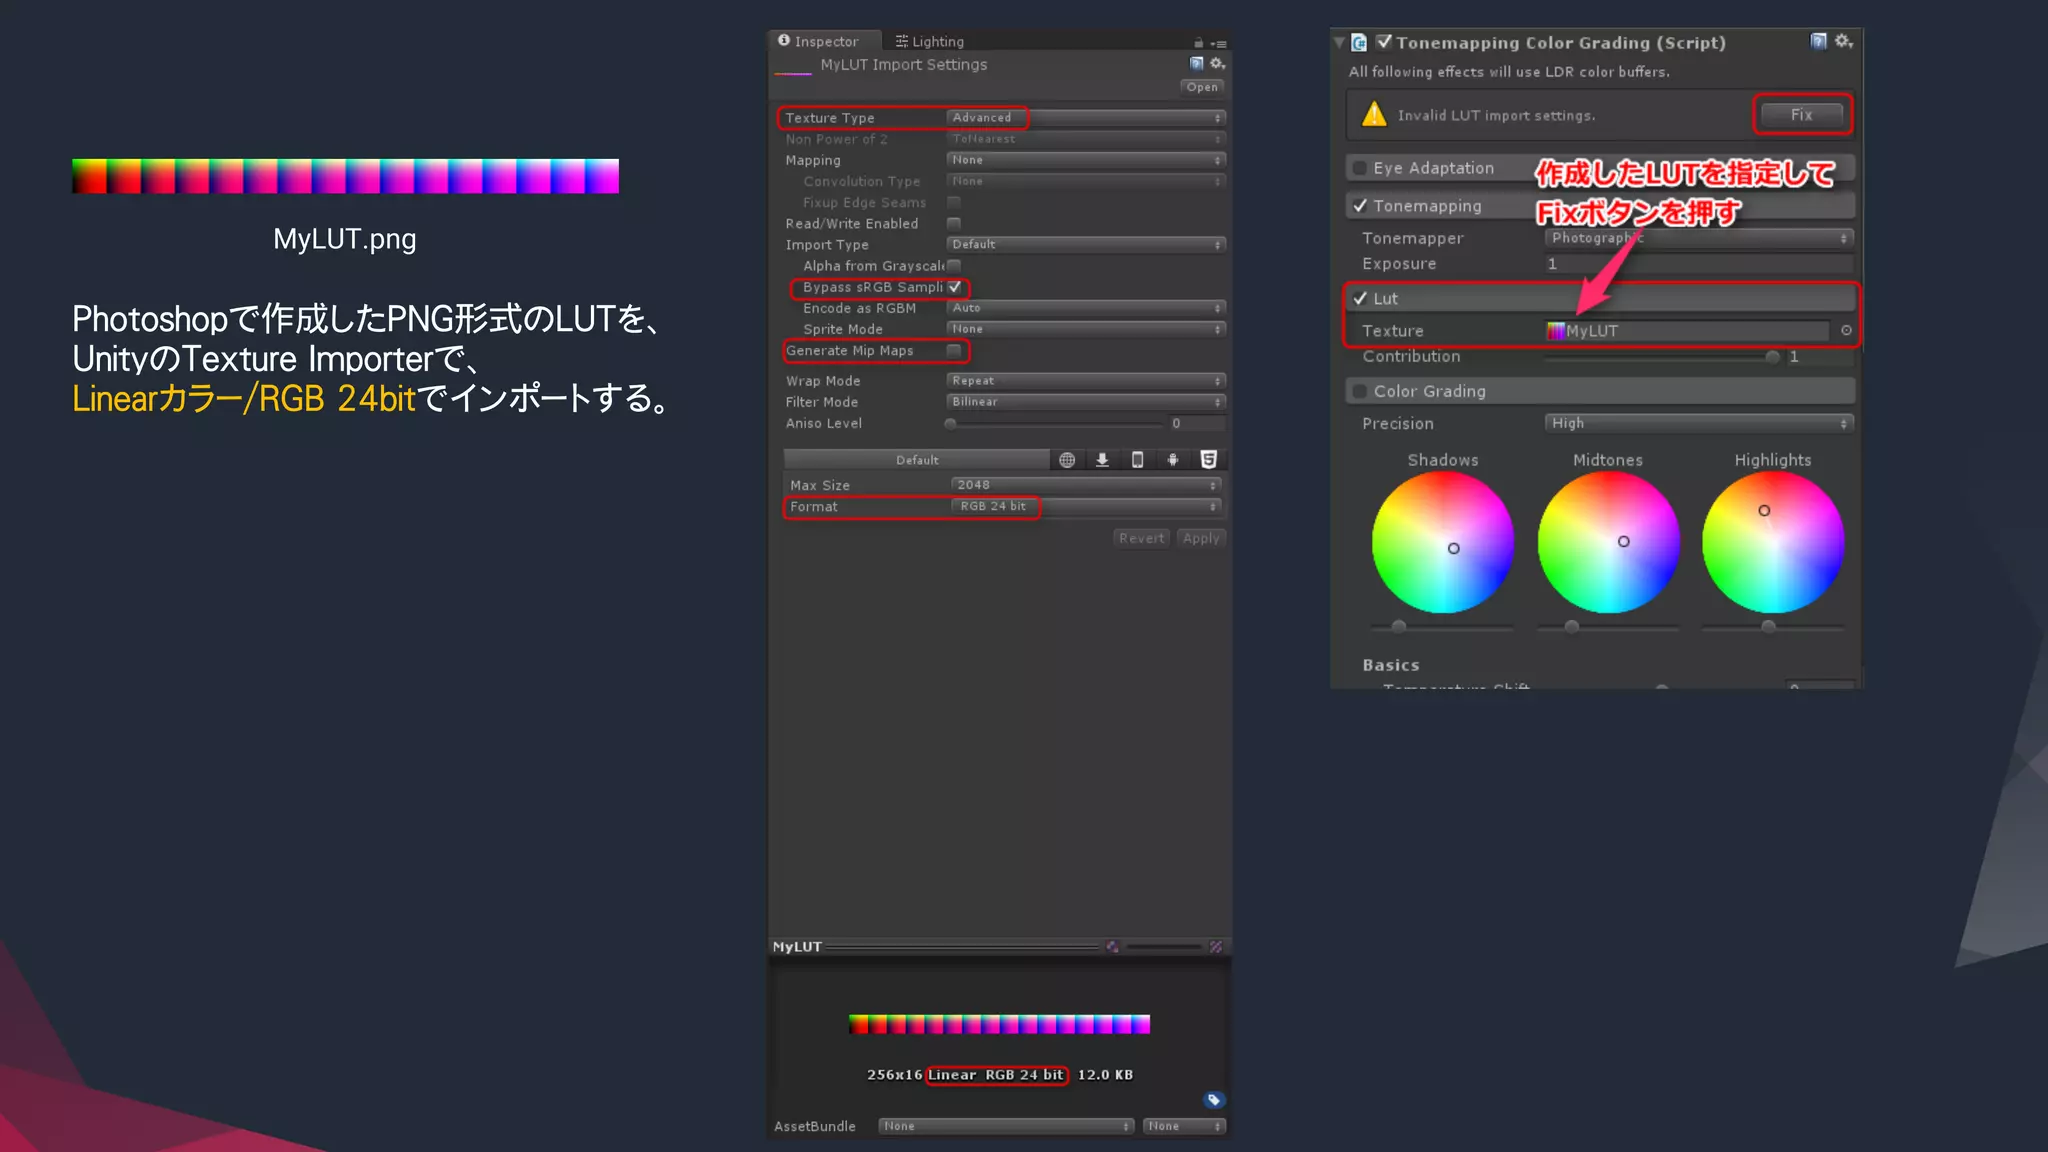Open help icon in MyLUT Import Settings header
This screenshot has height=1152, width=2048.
pos(1196,64)
